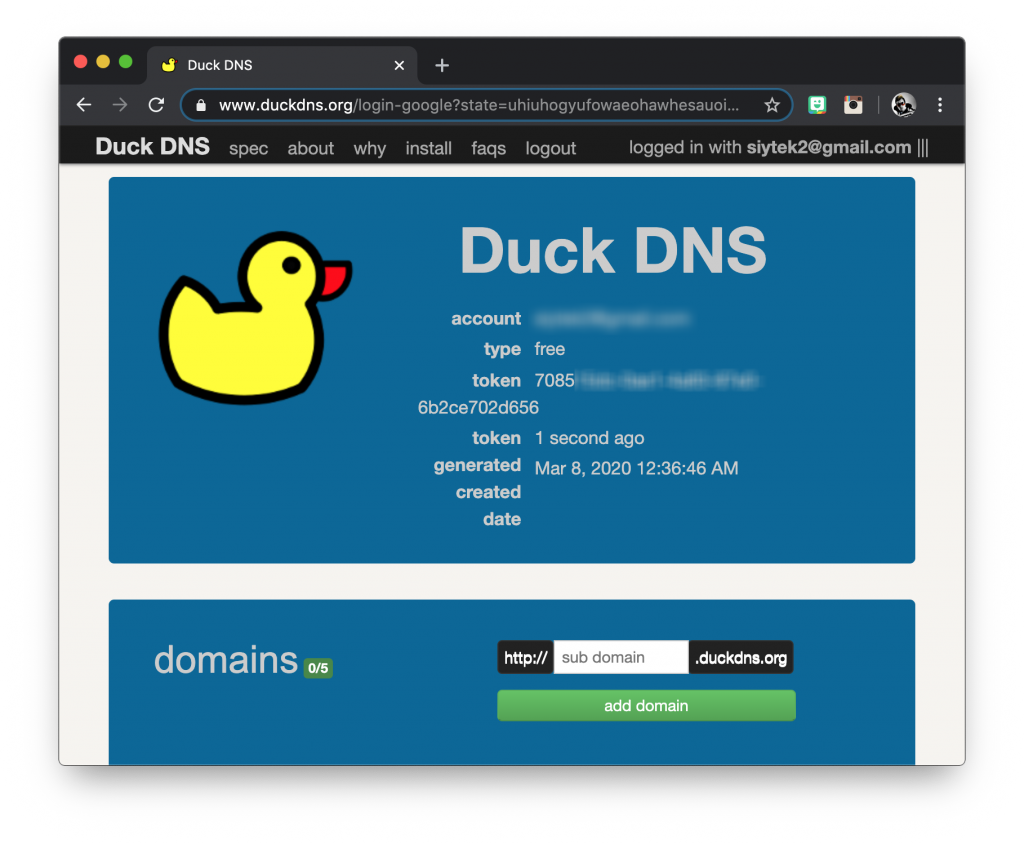The height and width of the screenshot is (843, 1024).
Task: Click the sub domain input field
Action: pyautogui.click(x=621, y=658)
